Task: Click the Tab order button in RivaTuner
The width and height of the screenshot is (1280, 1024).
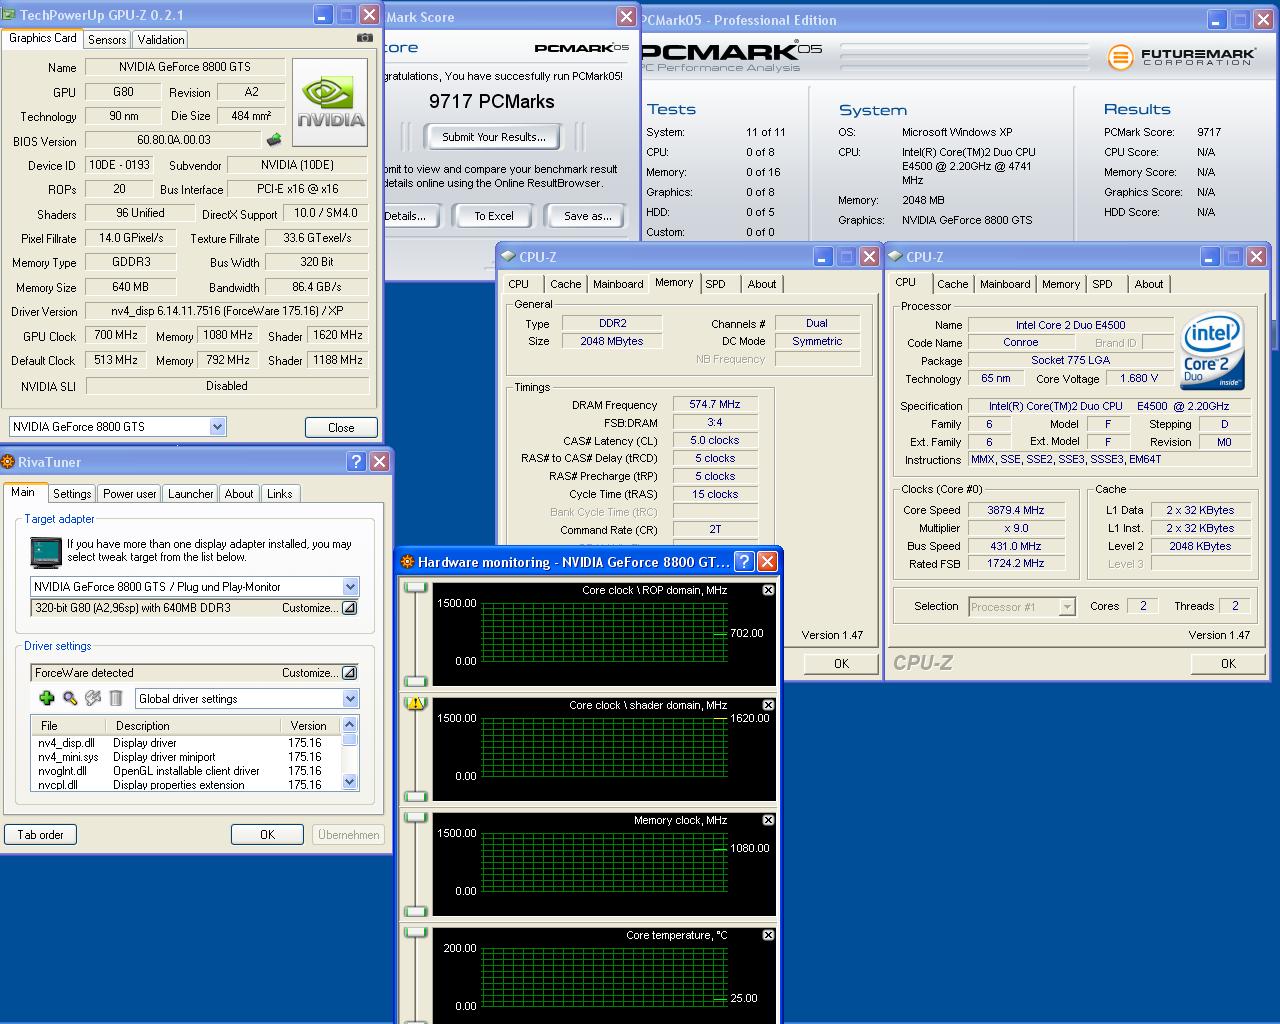Action: (40, 835)
